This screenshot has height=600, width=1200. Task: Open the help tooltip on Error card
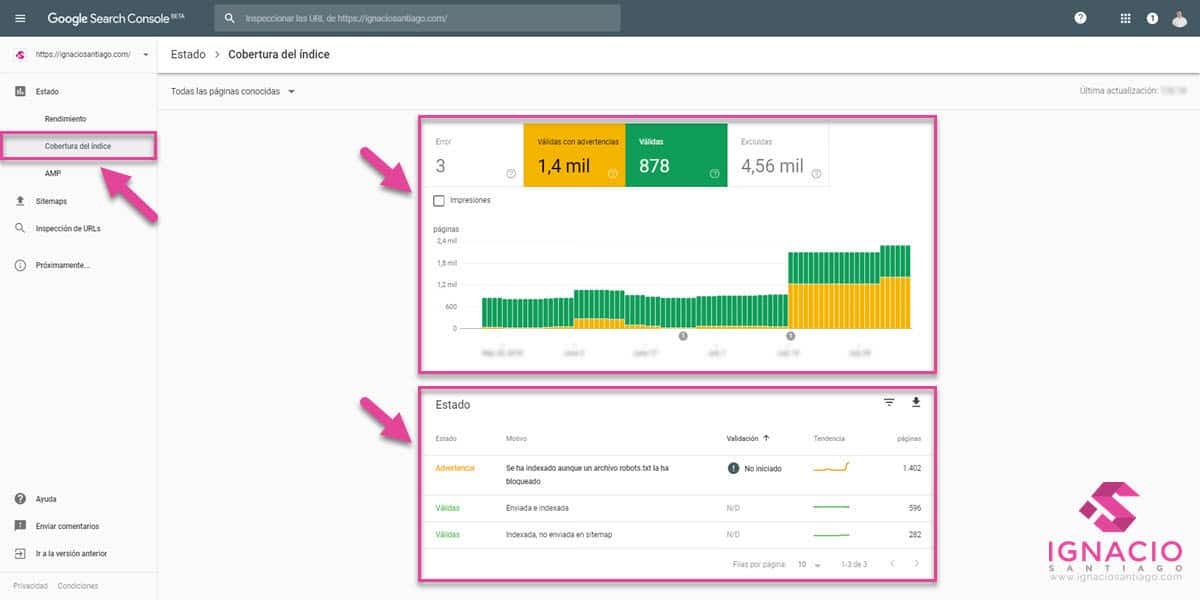[x=511, y=174]
